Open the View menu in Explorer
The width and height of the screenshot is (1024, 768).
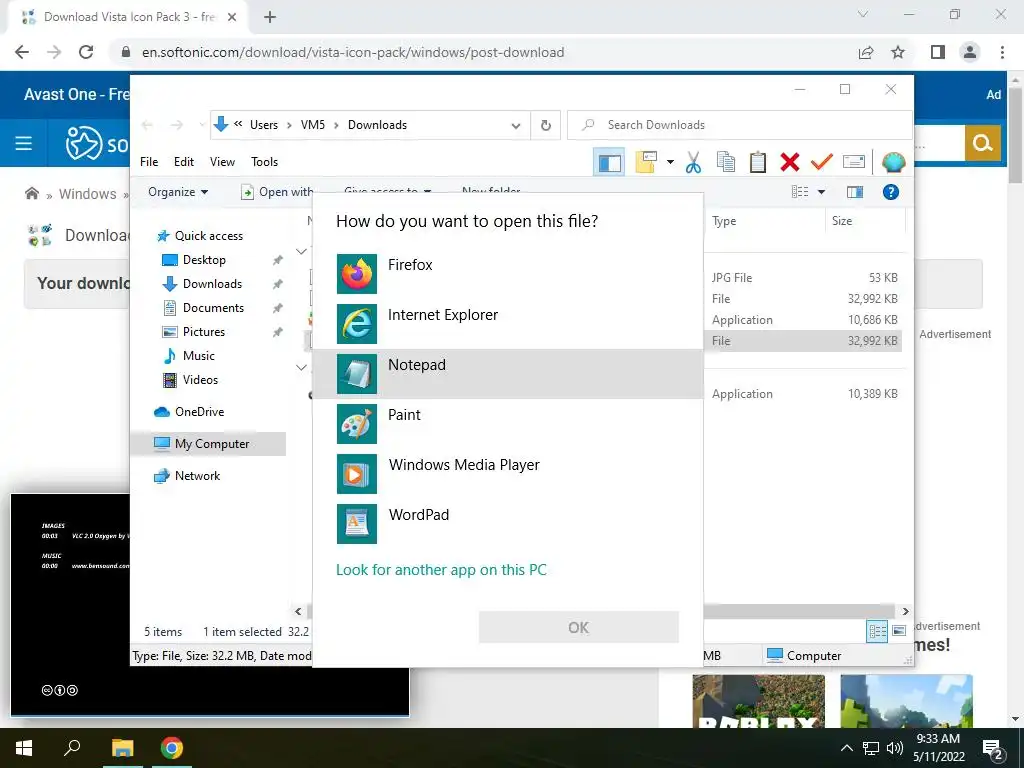222,161
